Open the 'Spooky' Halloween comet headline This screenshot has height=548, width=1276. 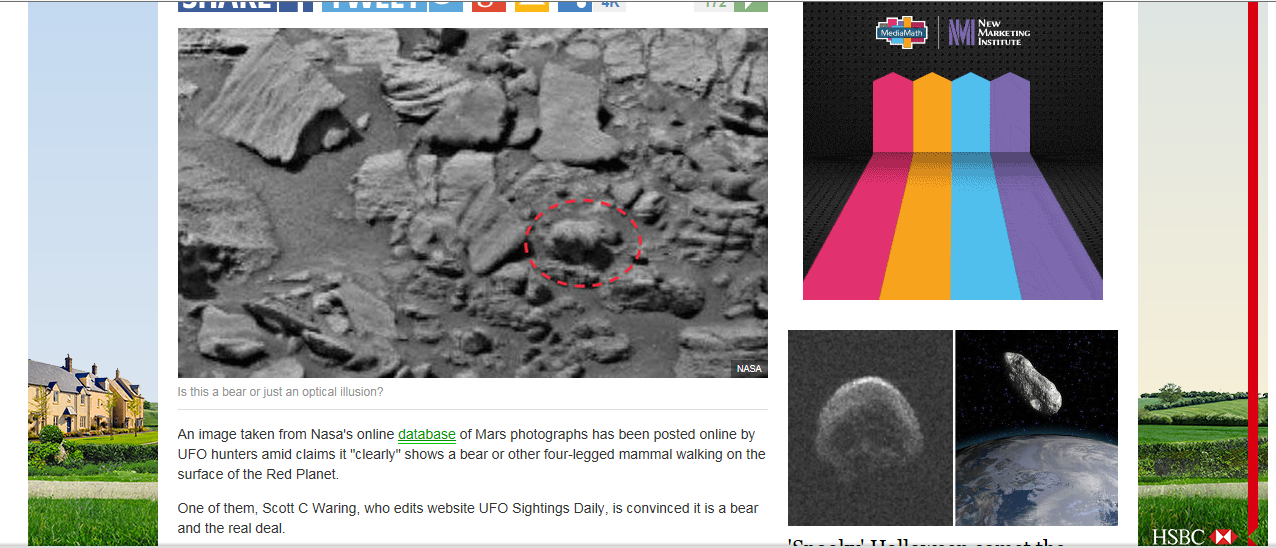925,542
